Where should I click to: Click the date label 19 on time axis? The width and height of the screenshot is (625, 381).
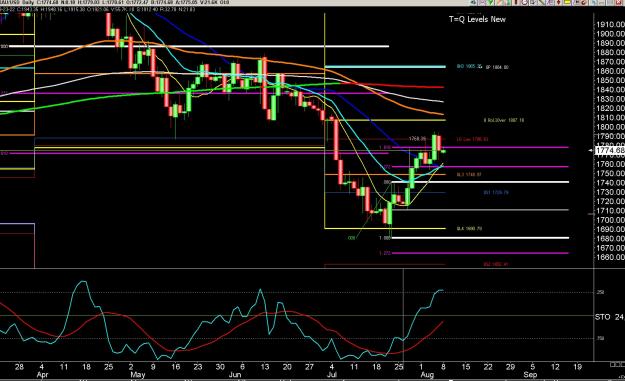[577, 367]
